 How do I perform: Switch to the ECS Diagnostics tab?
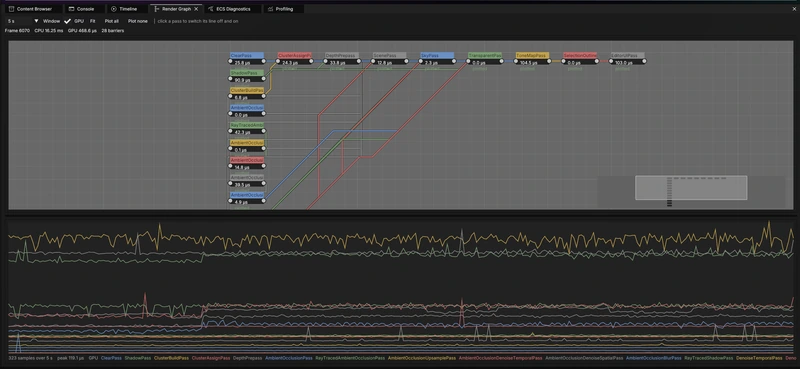click(233, 9)
